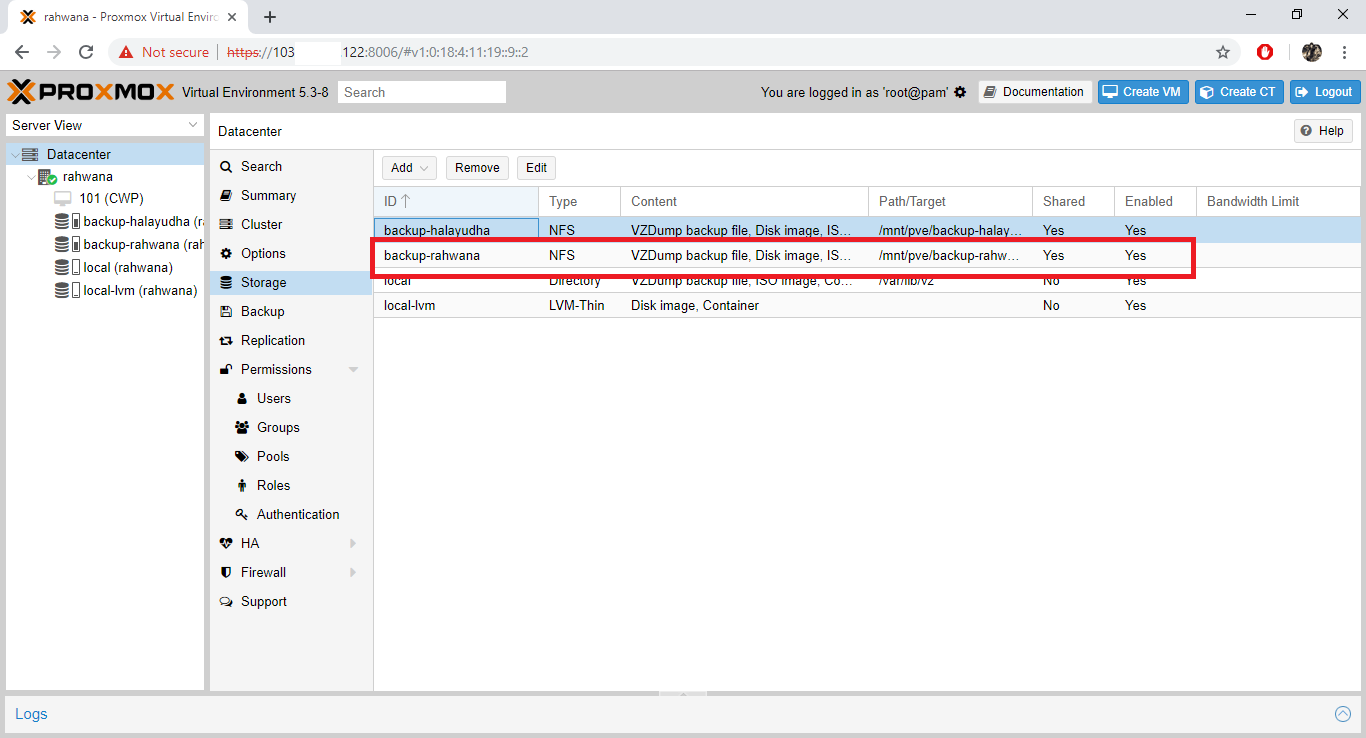Sort by the Bandwidth Limit column header
This screenshot has width=1366, height=738.
(1278, 201)
